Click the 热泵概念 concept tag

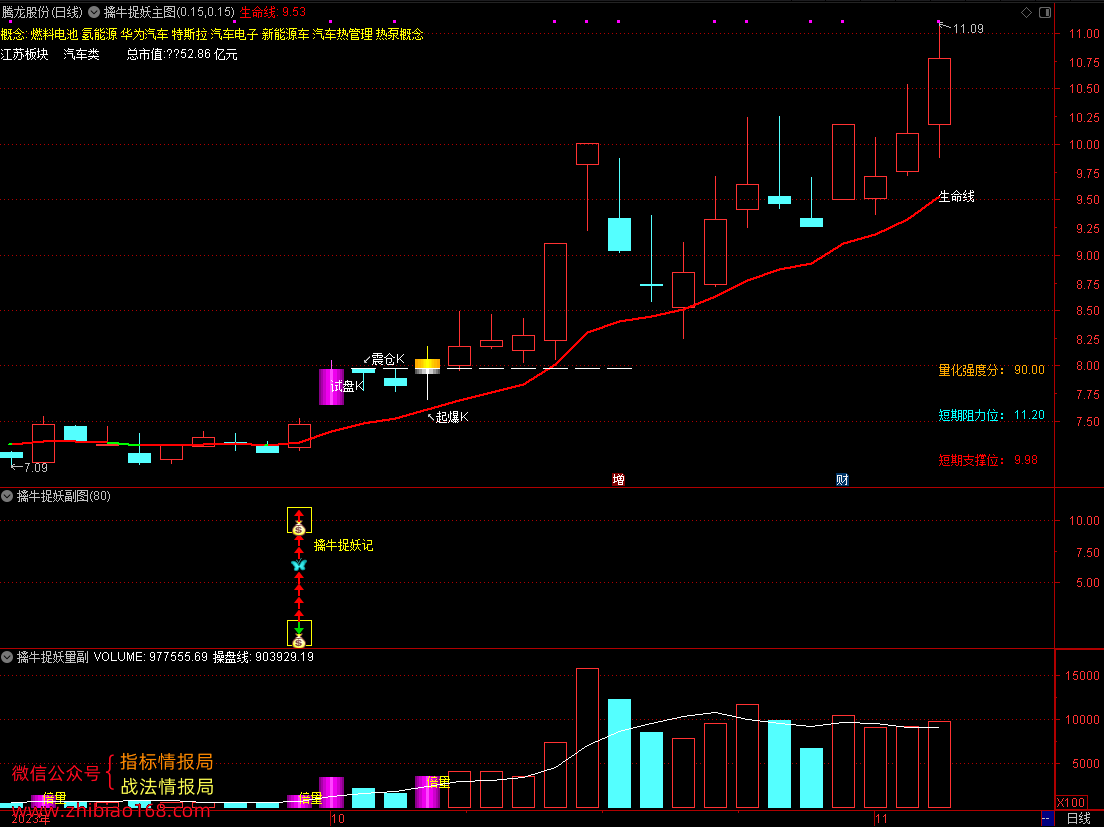[x=400, y=34]
